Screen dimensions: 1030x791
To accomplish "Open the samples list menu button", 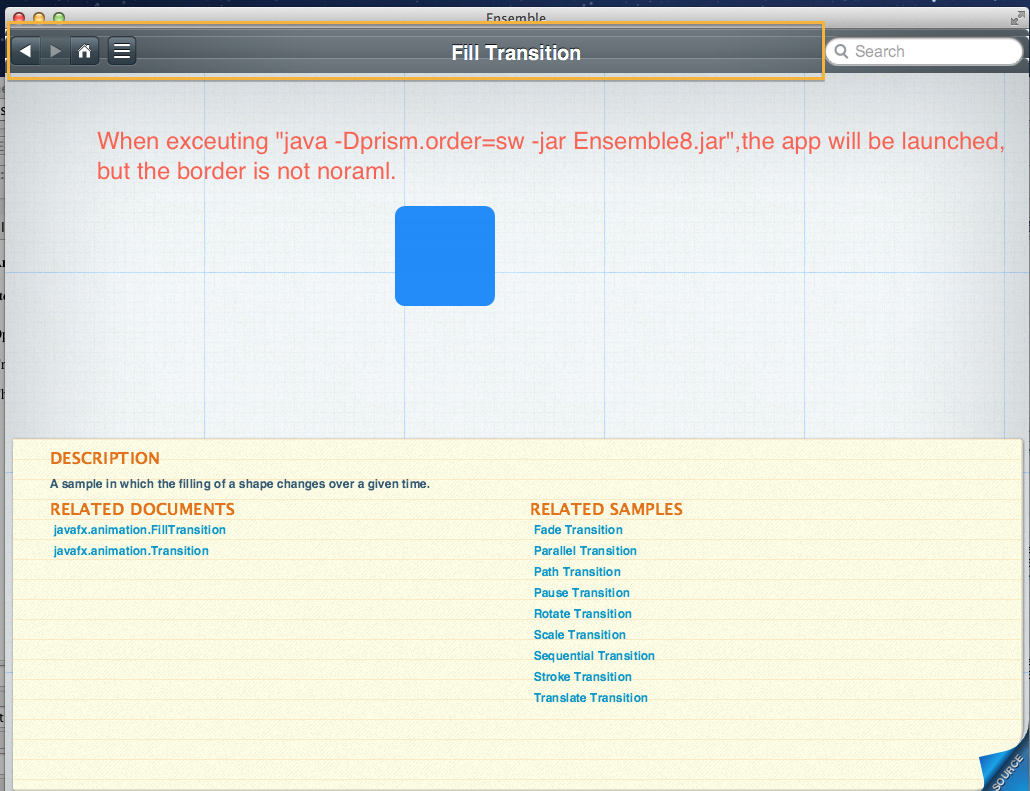I will coord(122,51).
